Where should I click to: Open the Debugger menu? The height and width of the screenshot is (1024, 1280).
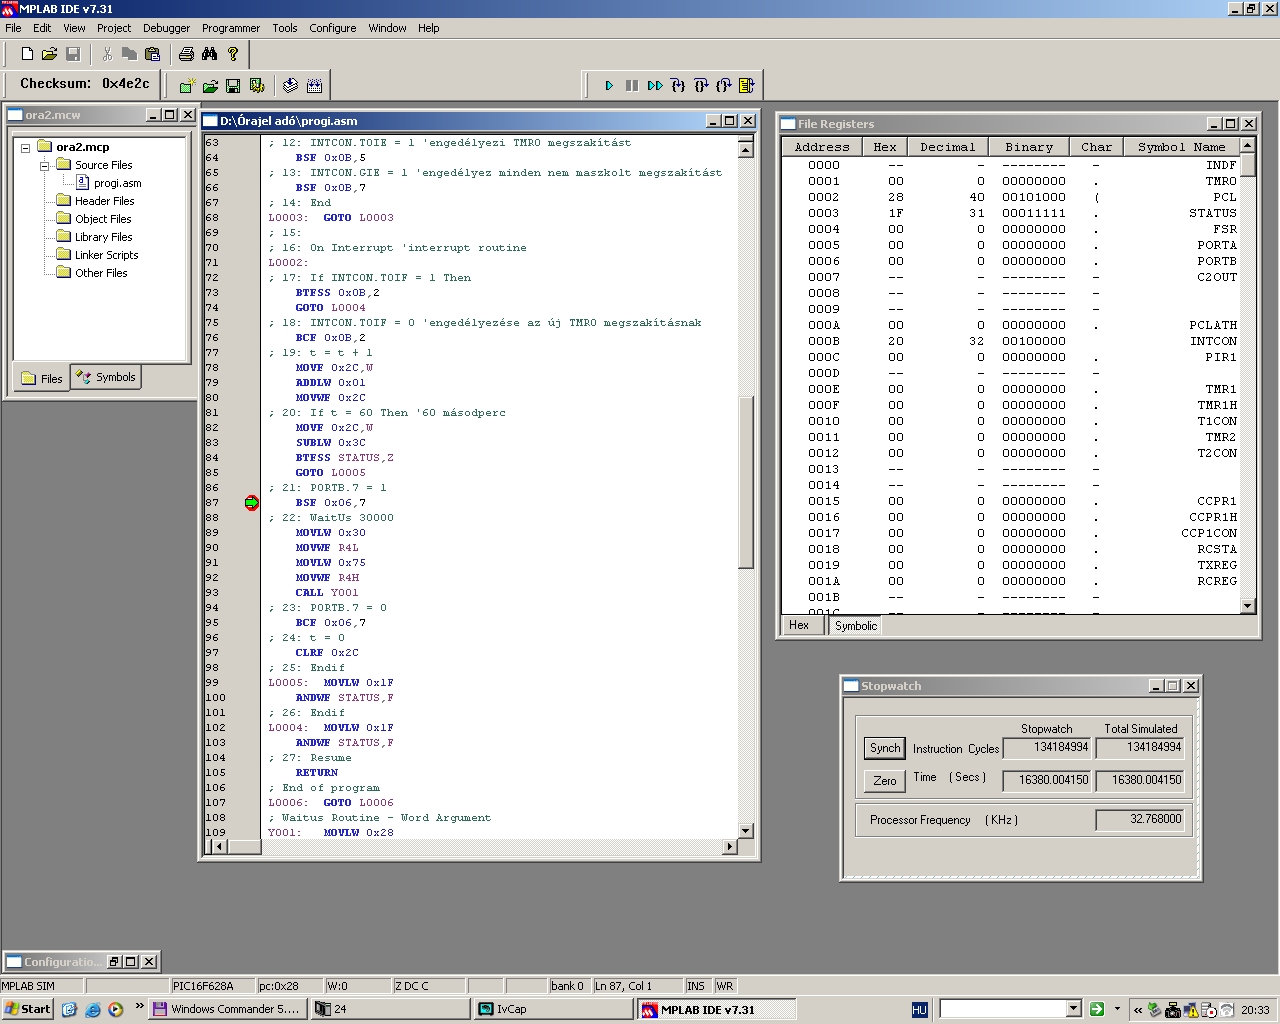166,28
